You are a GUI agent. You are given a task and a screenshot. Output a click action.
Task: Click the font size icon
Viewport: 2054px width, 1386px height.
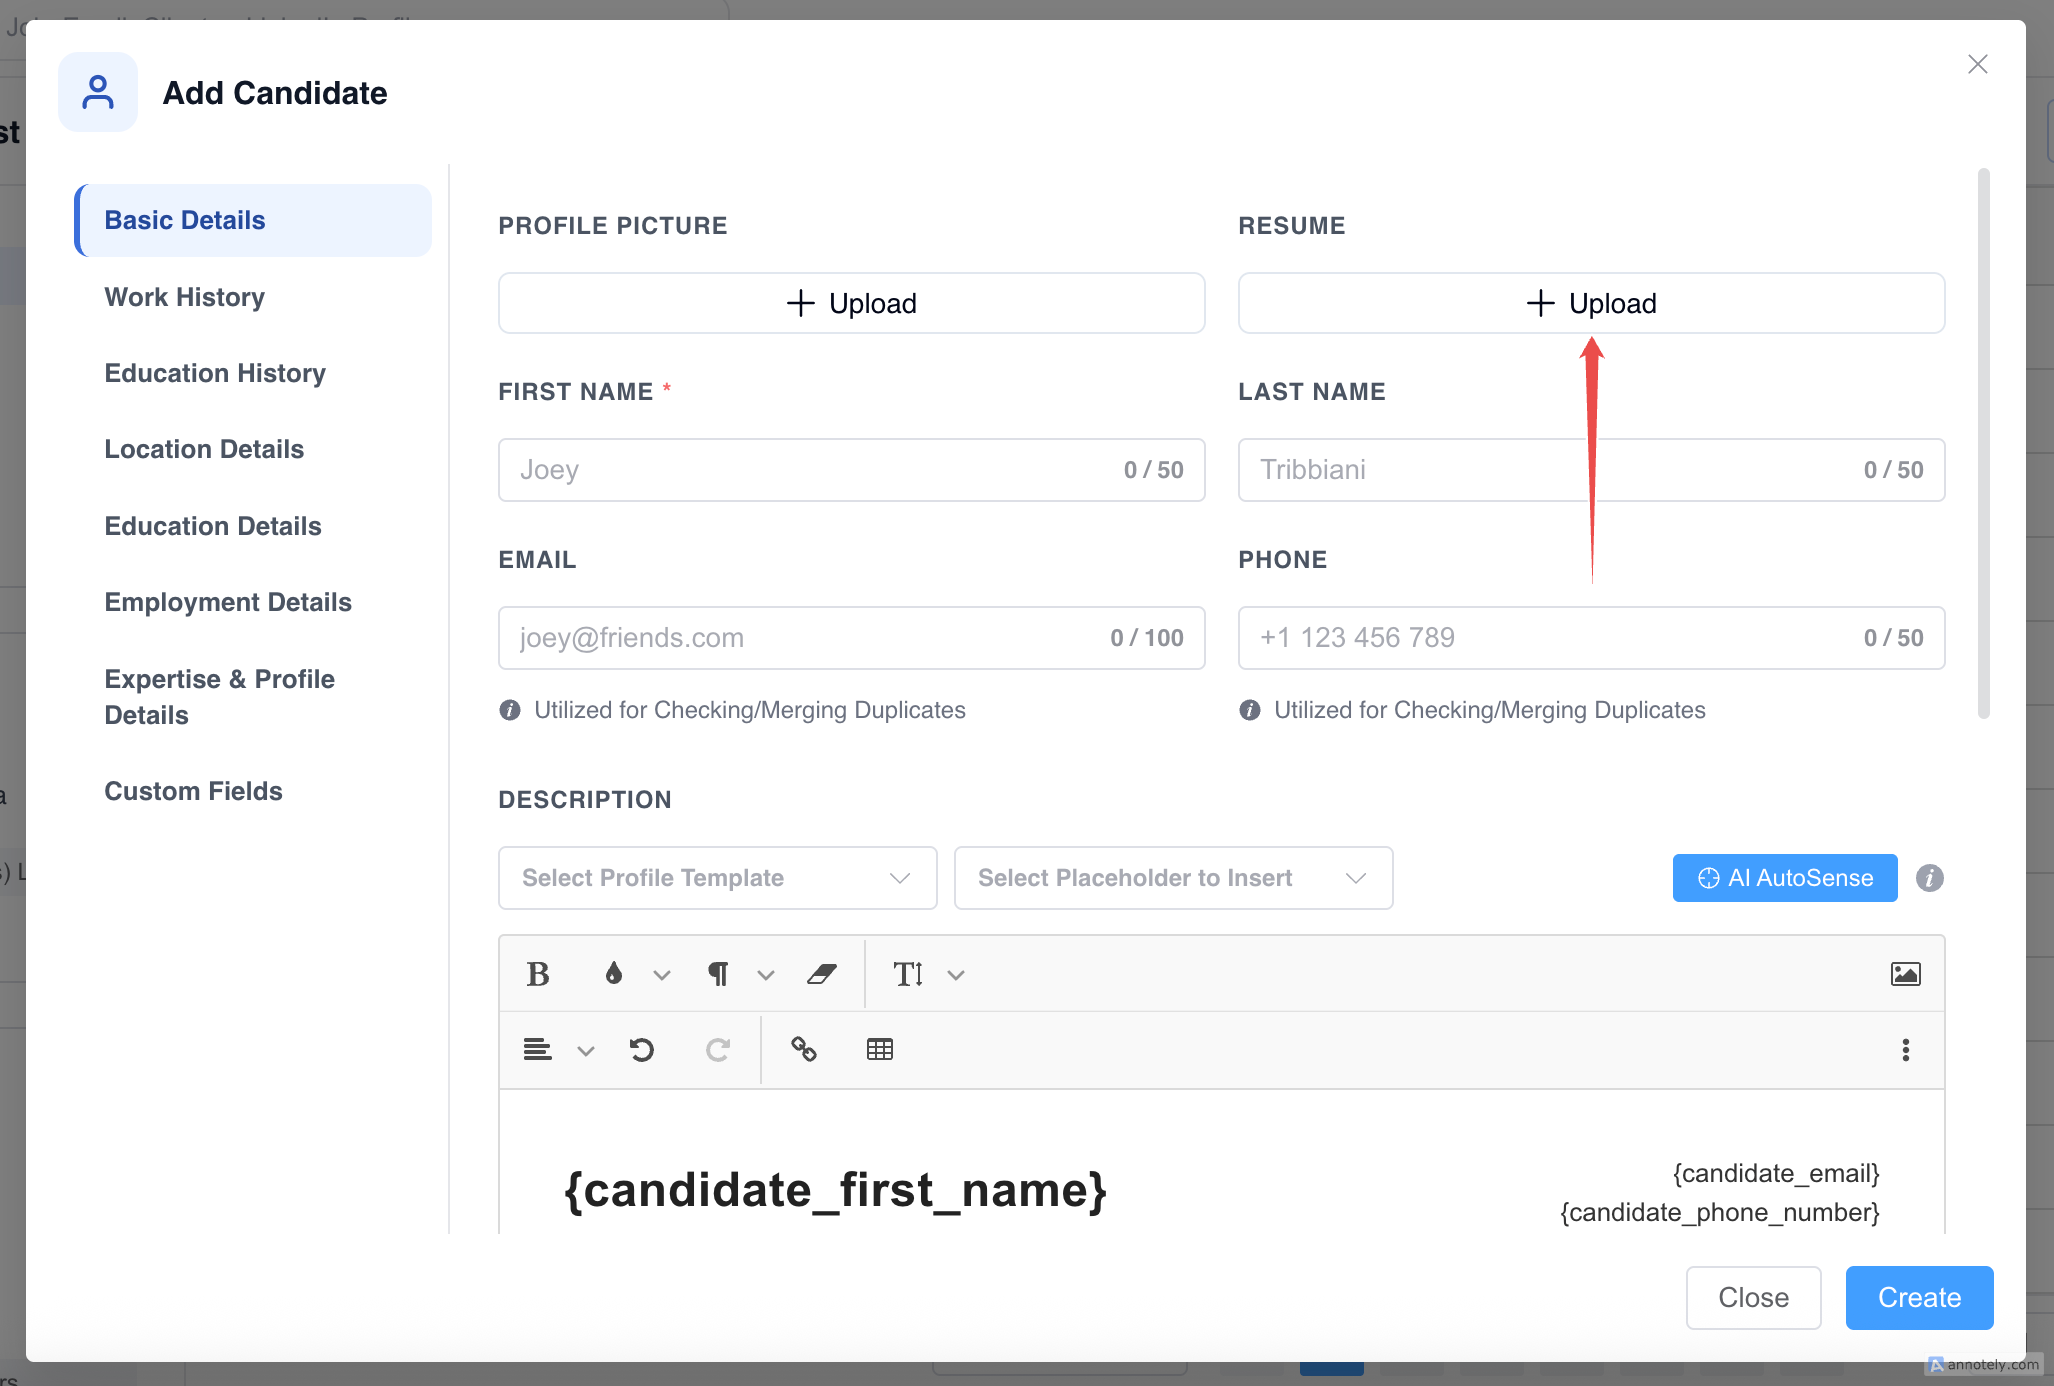[908, 974]
